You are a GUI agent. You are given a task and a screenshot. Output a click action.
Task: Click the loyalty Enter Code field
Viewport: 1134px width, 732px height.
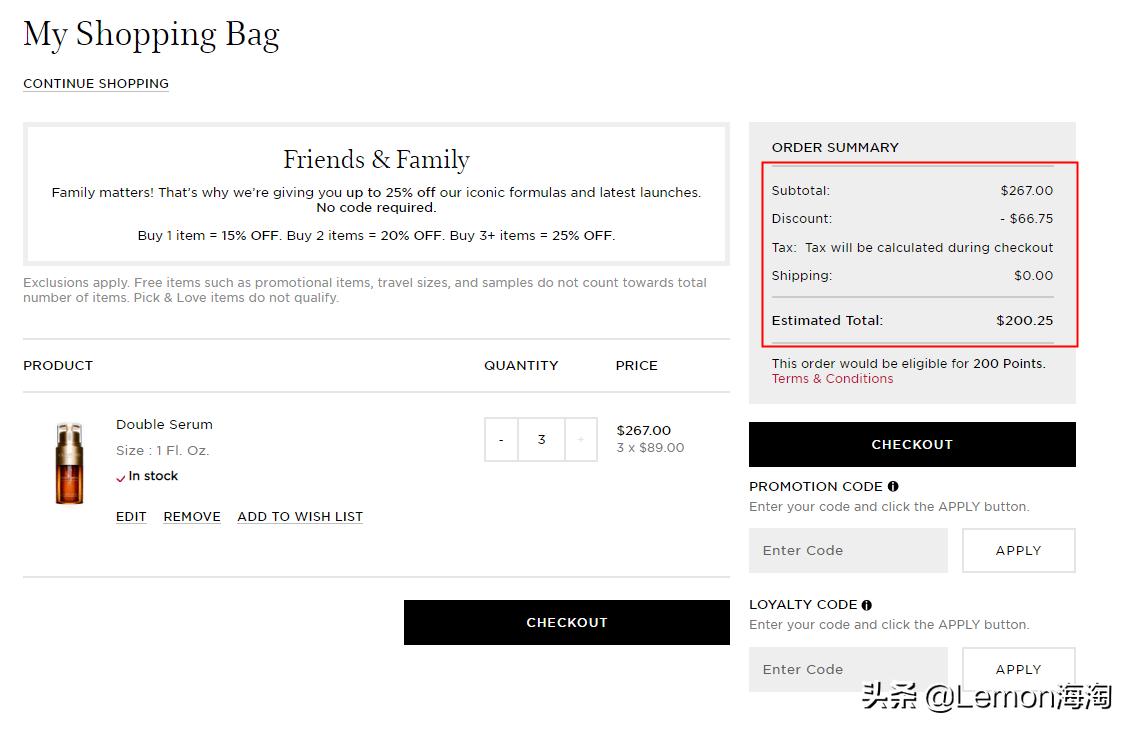(x=848, y=669)
